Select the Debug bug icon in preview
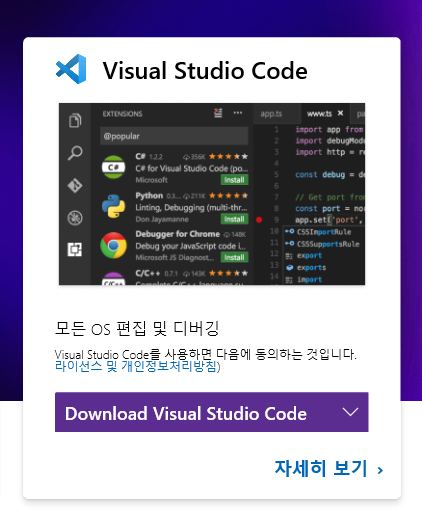The width and height of the screenshot is (422, 529). coord(75,218)
